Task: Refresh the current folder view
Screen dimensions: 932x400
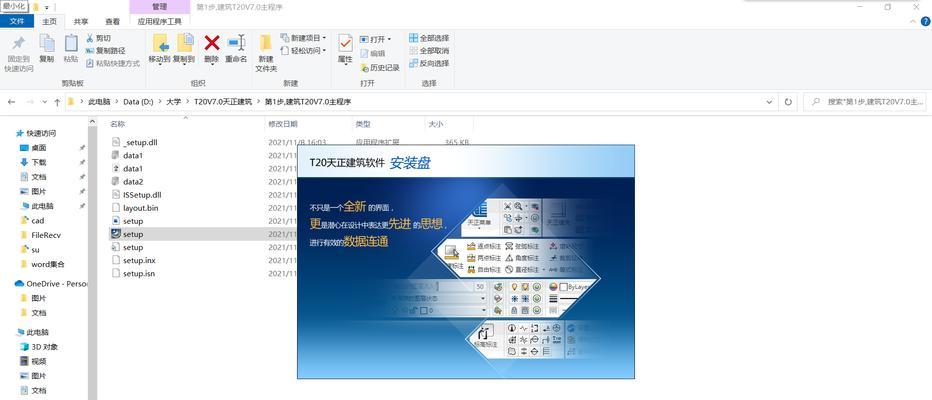Action: coord(788,102)
